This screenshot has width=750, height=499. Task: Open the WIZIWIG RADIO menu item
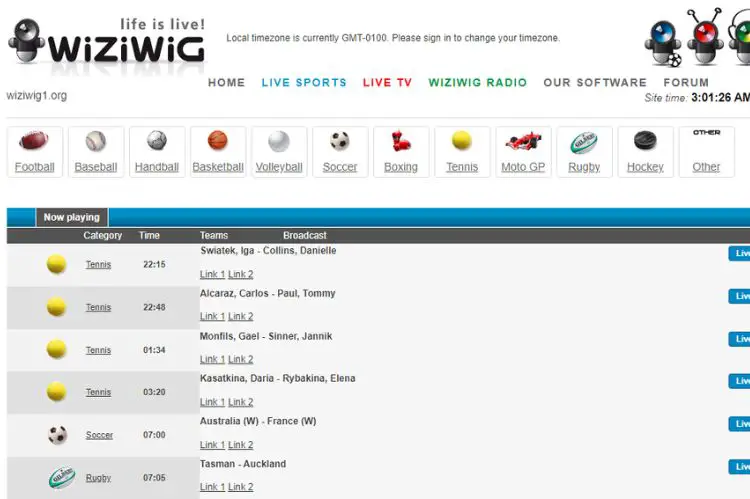[x=477, y=82]
